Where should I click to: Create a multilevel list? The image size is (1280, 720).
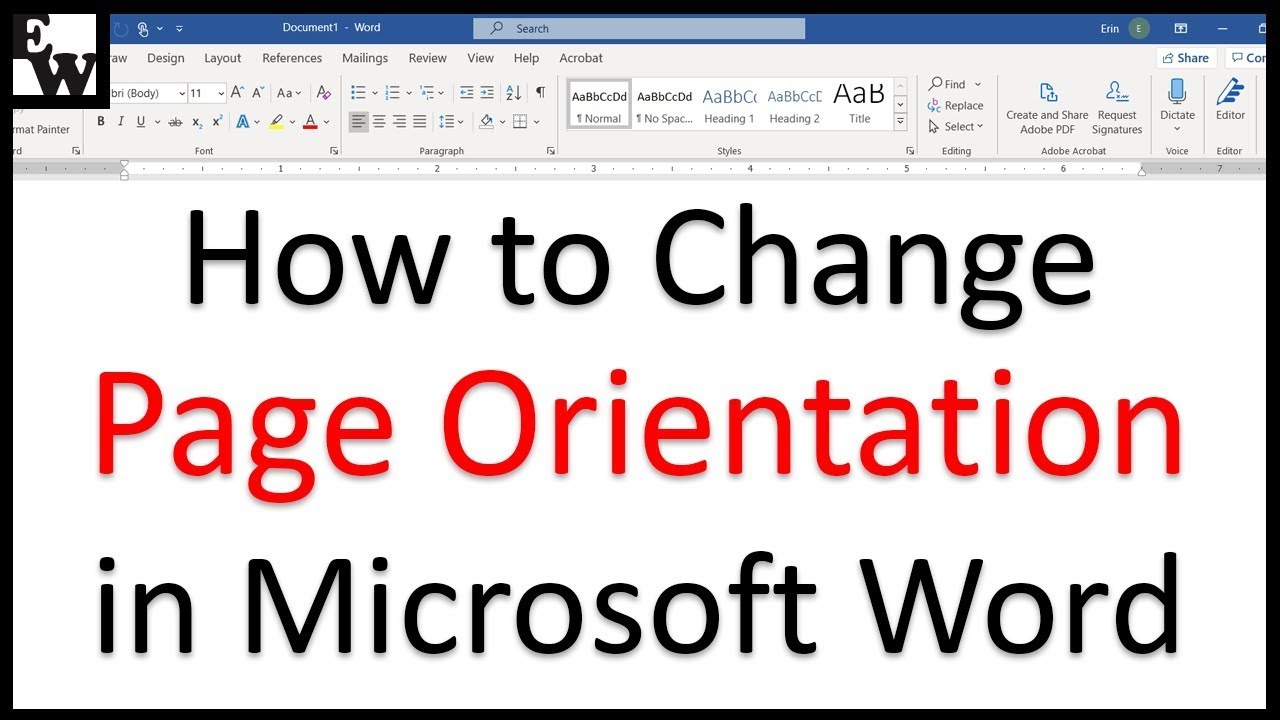click(x=427, y=93)
